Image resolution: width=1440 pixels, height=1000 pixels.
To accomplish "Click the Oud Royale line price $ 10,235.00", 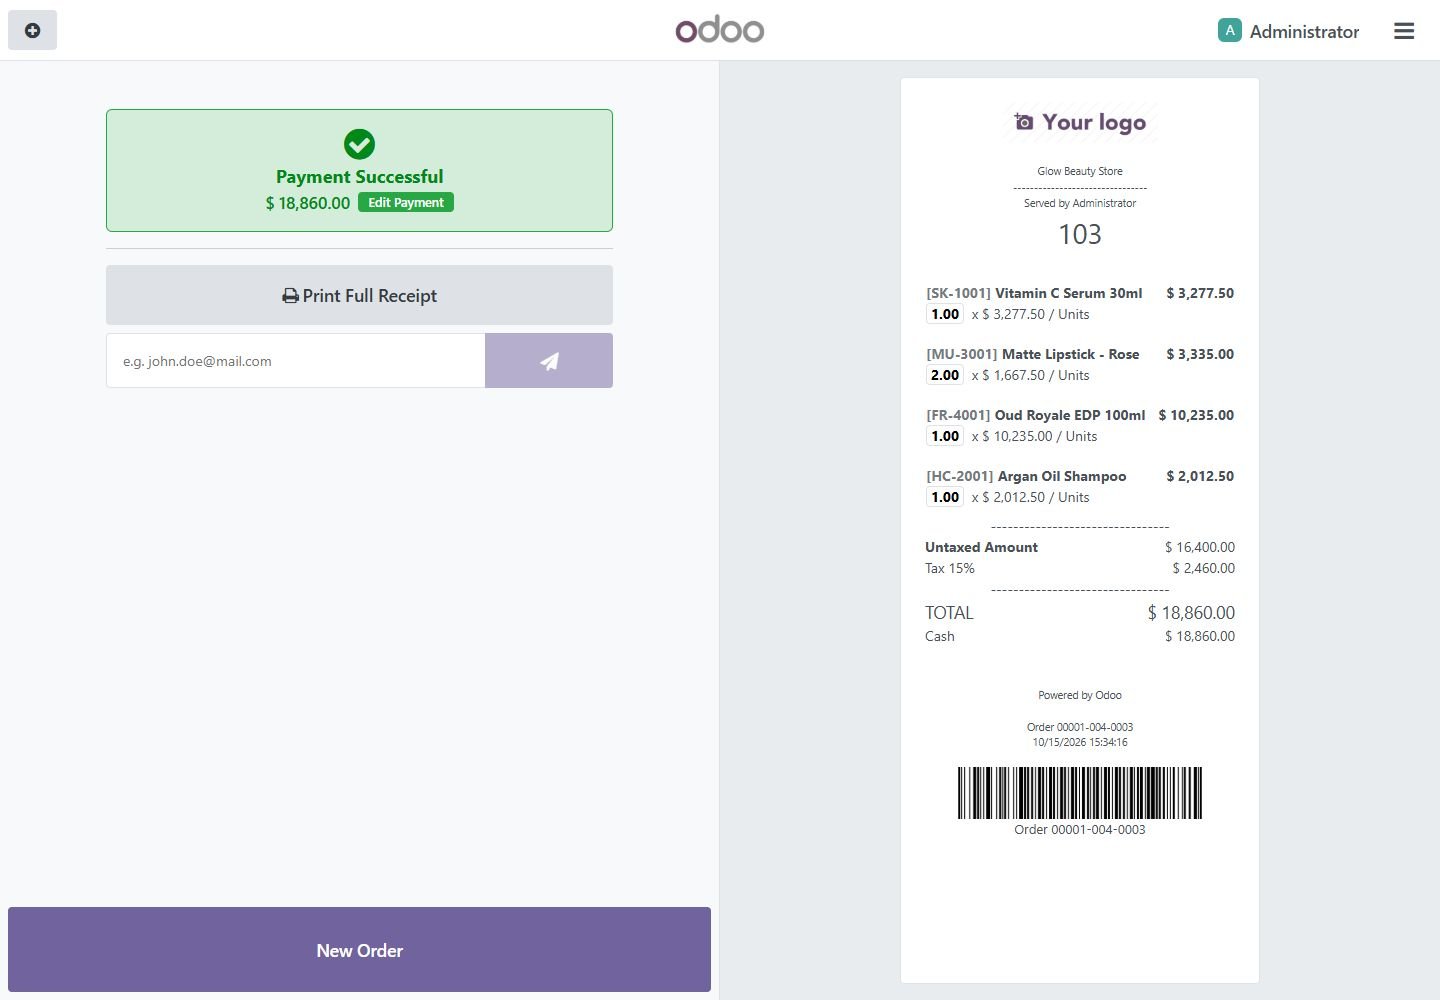I will click(x=1196, y=415).
